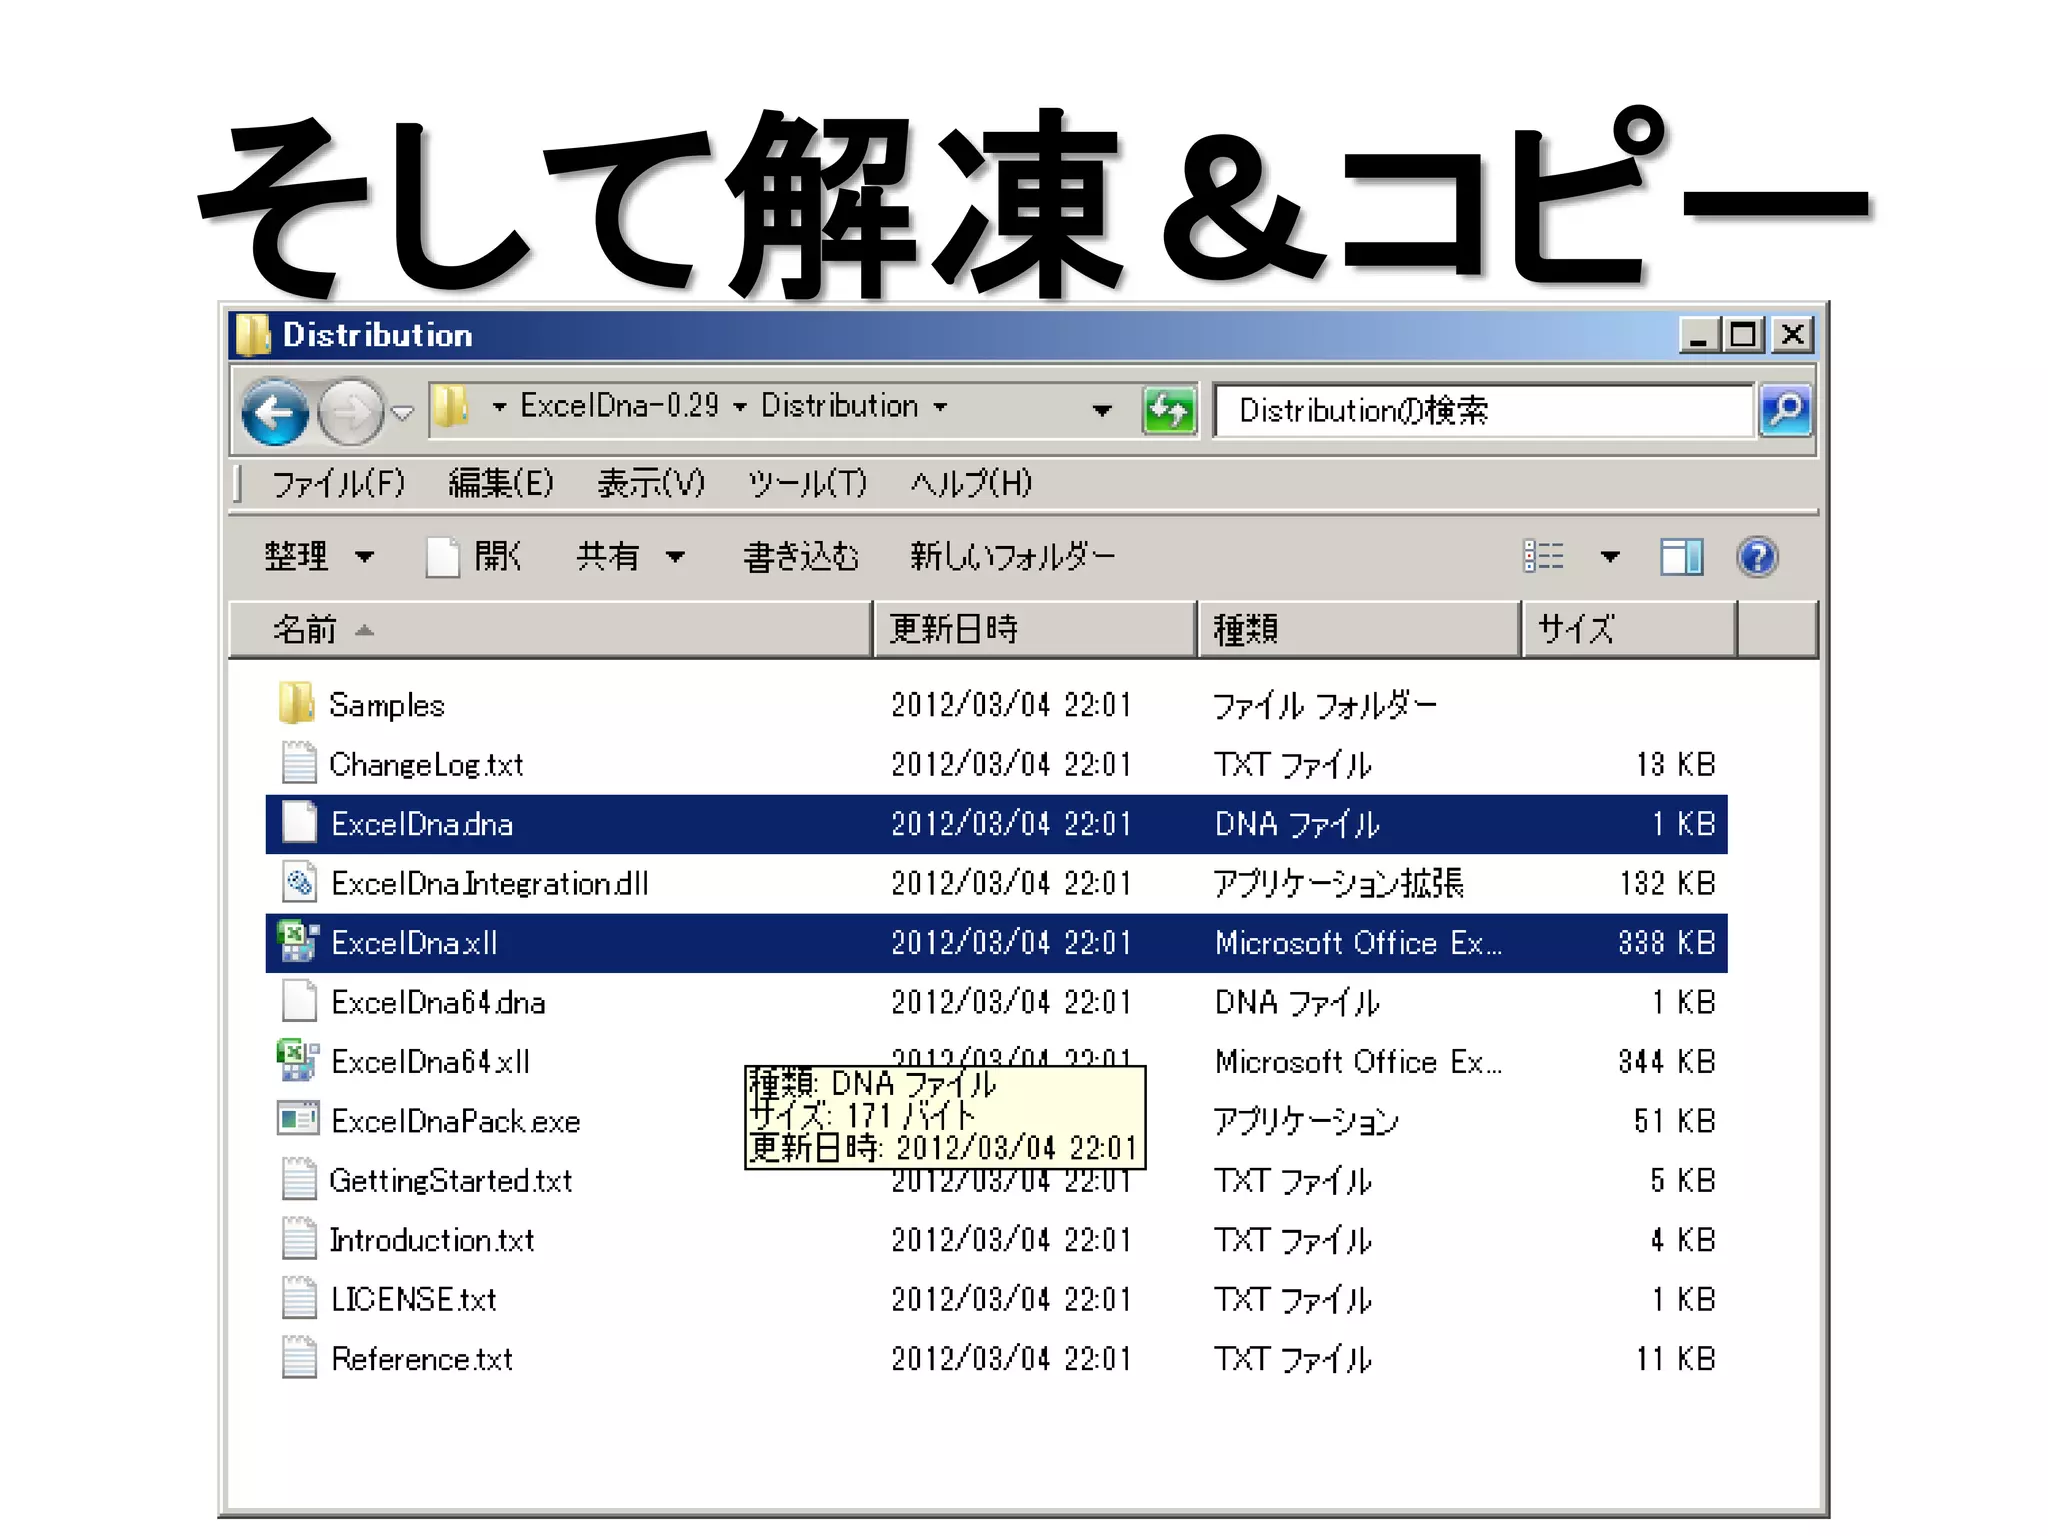
Task: Click the Back navigation arrow
Action: coord(275,411)
